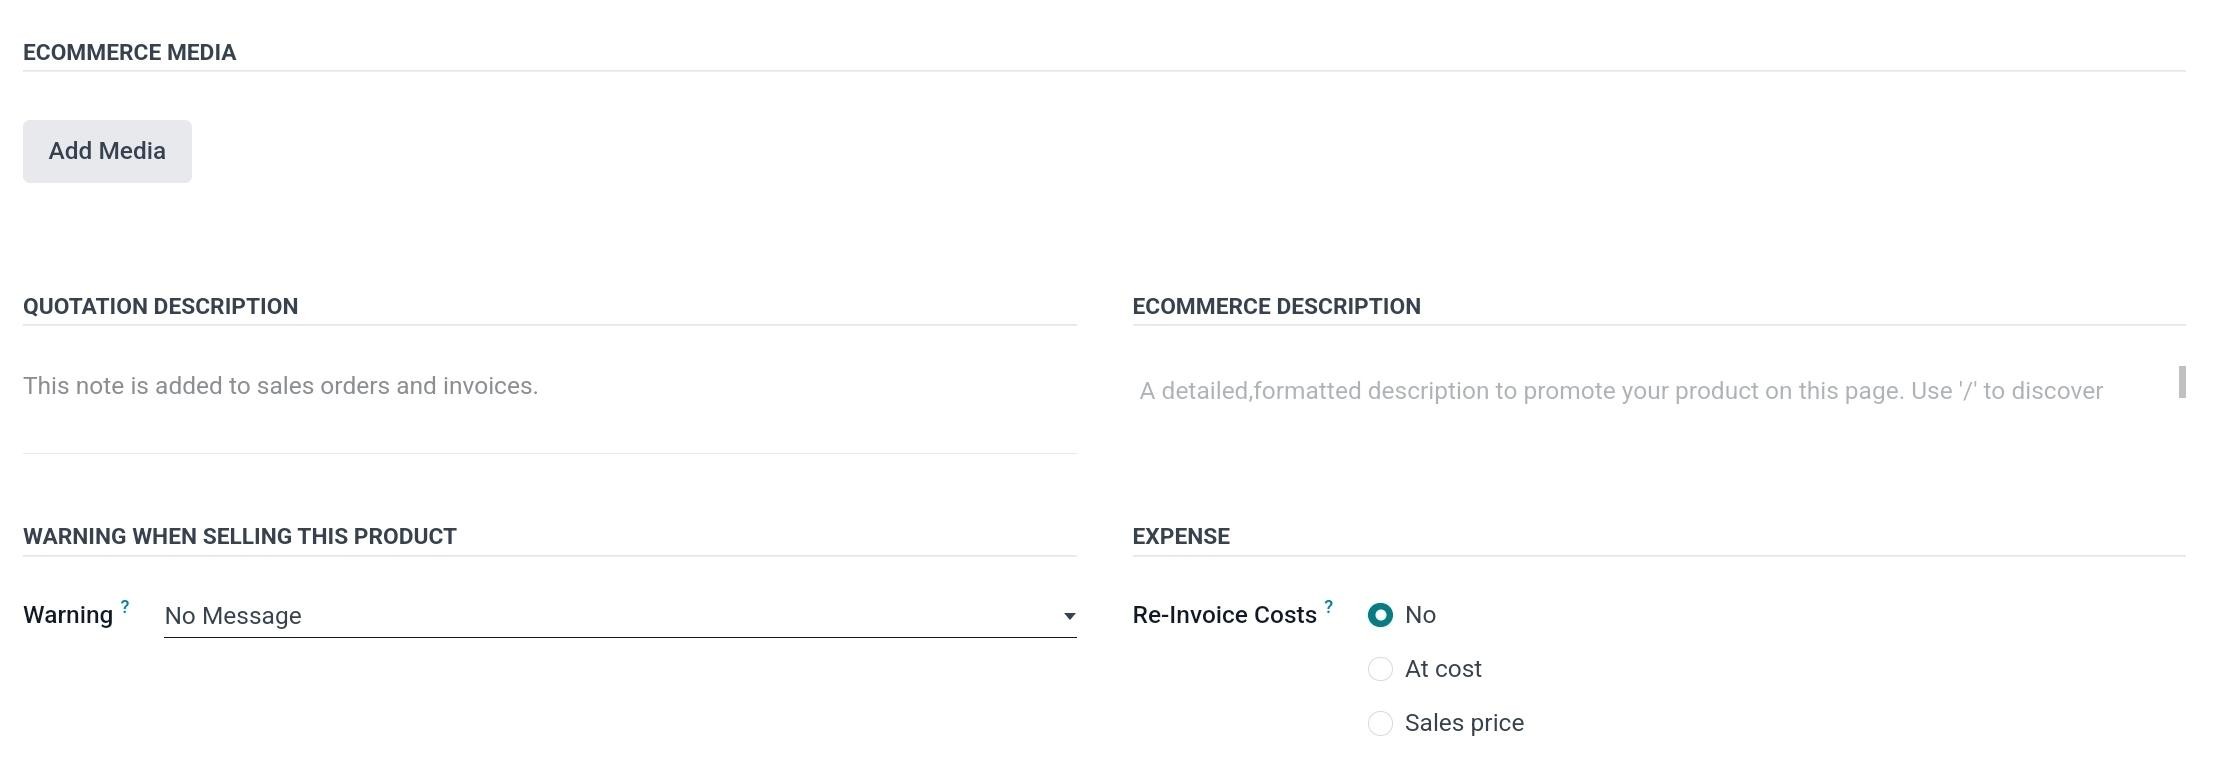The height and width of the screenshot is (777, 2227).
Task: Grab the ecommerce description scrollbar handle
Action: pos(2182,382)
